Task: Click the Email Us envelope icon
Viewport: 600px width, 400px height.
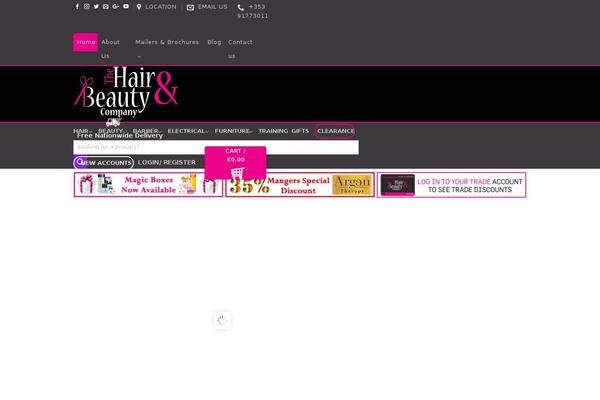Action: [x=190, y=7]
